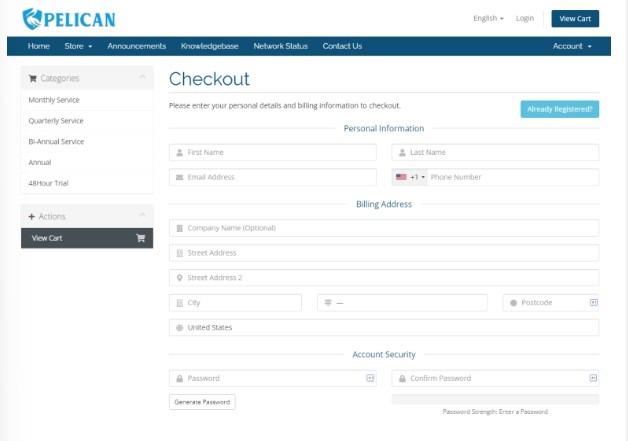
Task: Click the top View Cart button
Action: pos(575,19)
